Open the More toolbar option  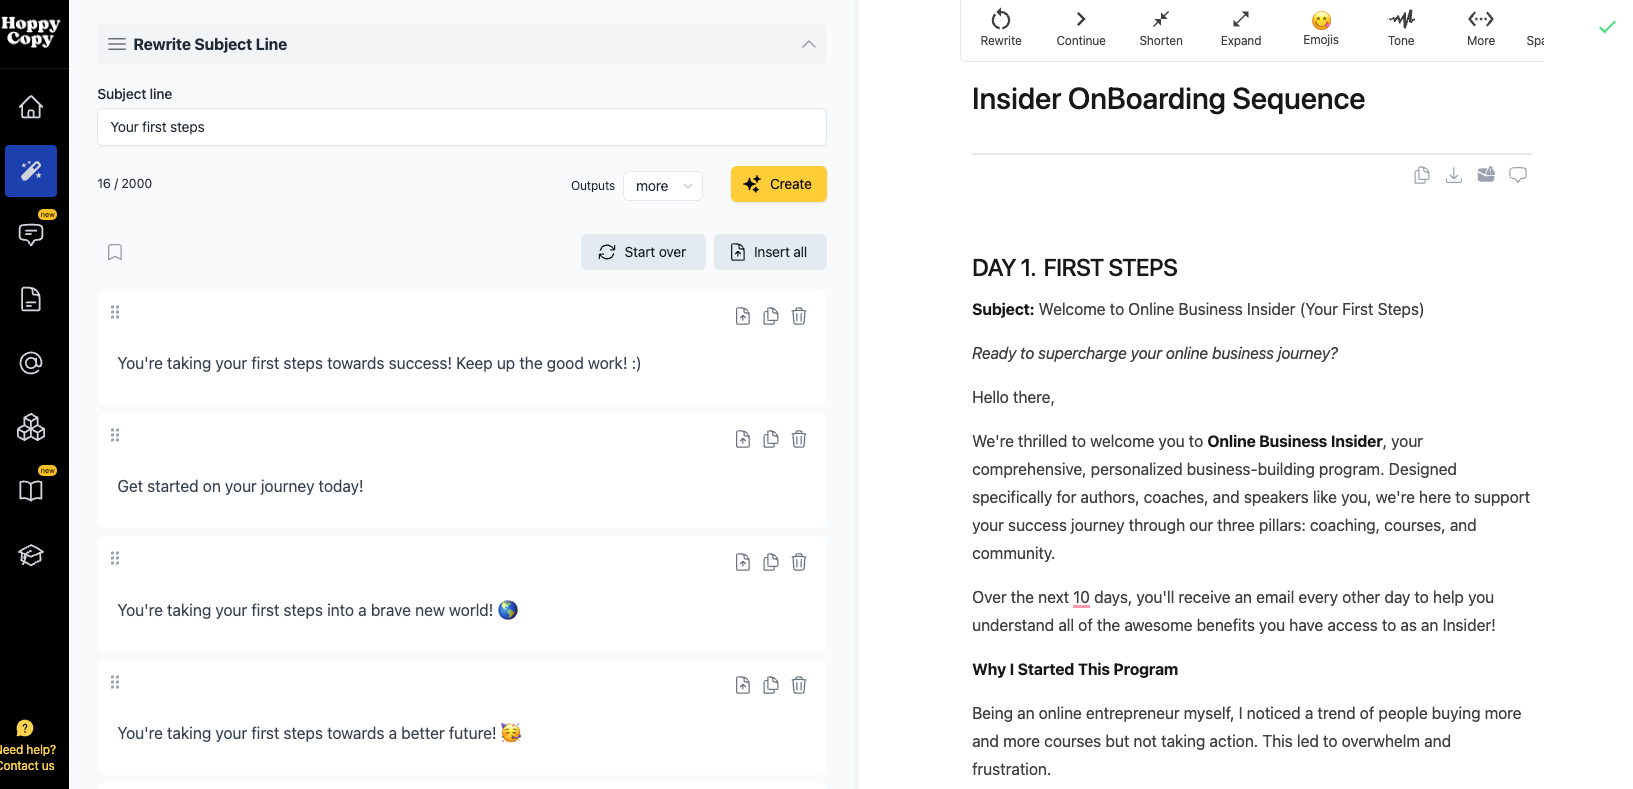(1481, 28)
